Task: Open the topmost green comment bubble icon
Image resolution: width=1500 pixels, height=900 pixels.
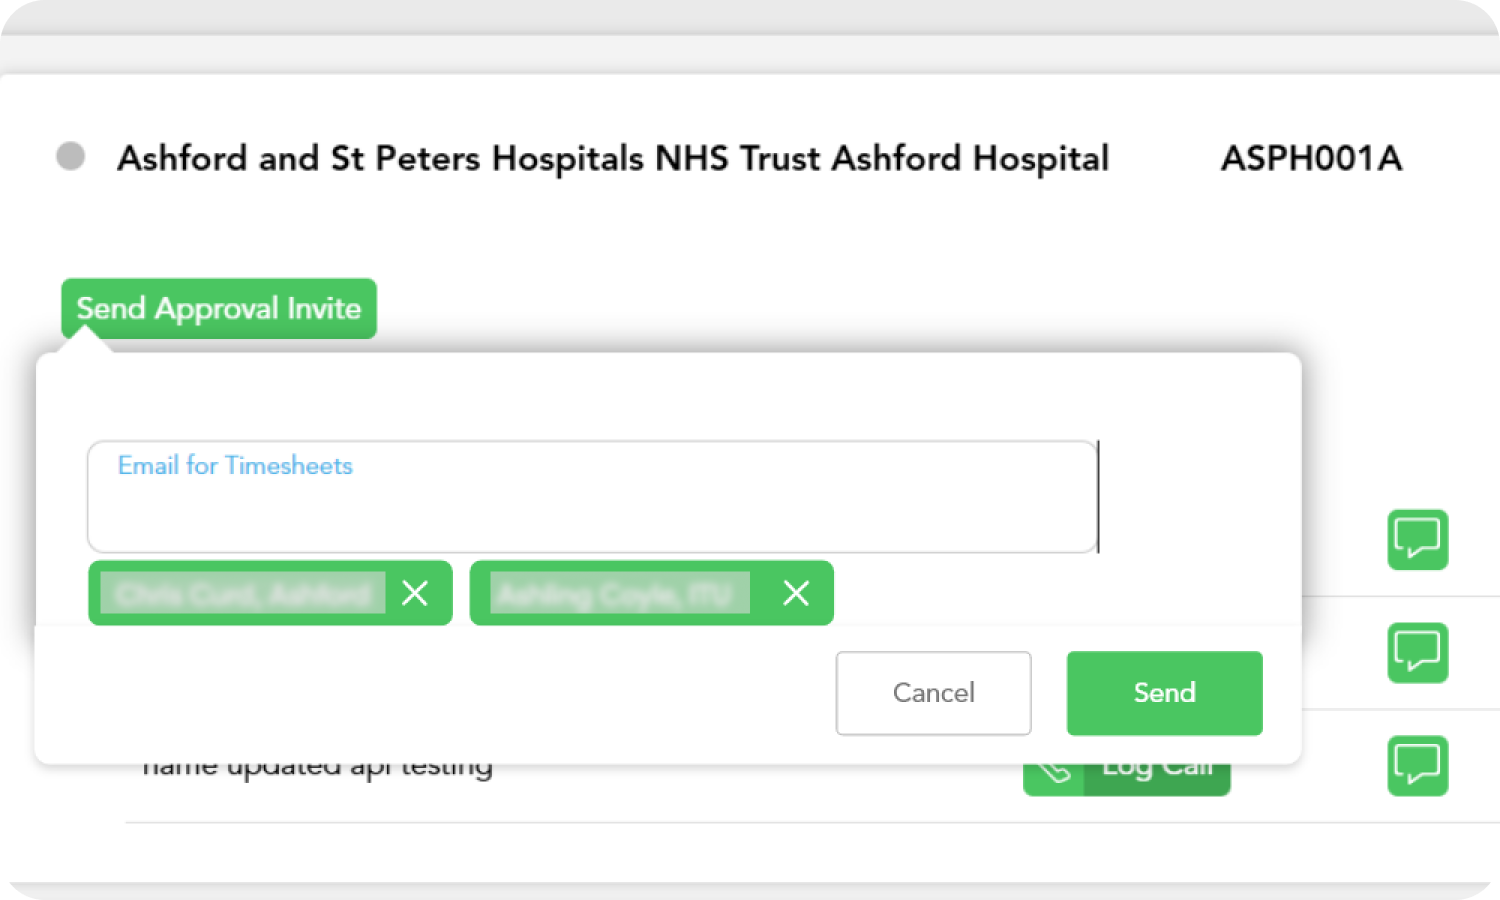Action: (1417, 540)
